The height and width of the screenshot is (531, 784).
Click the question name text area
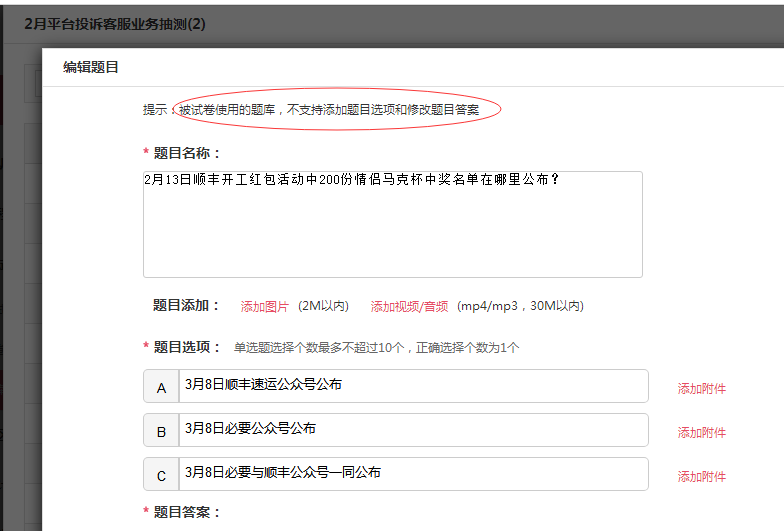[392, 224]
